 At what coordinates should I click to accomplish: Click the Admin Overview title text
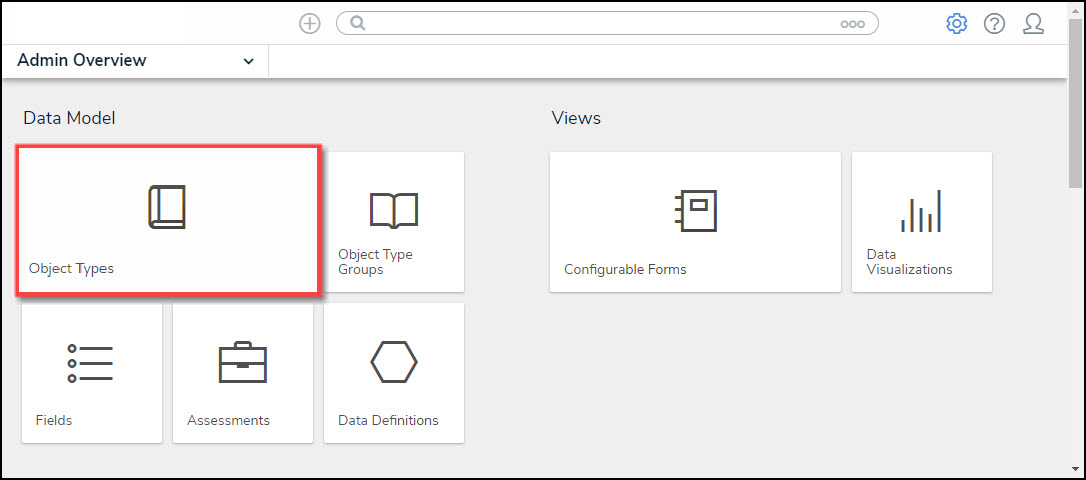pos(82,60)
